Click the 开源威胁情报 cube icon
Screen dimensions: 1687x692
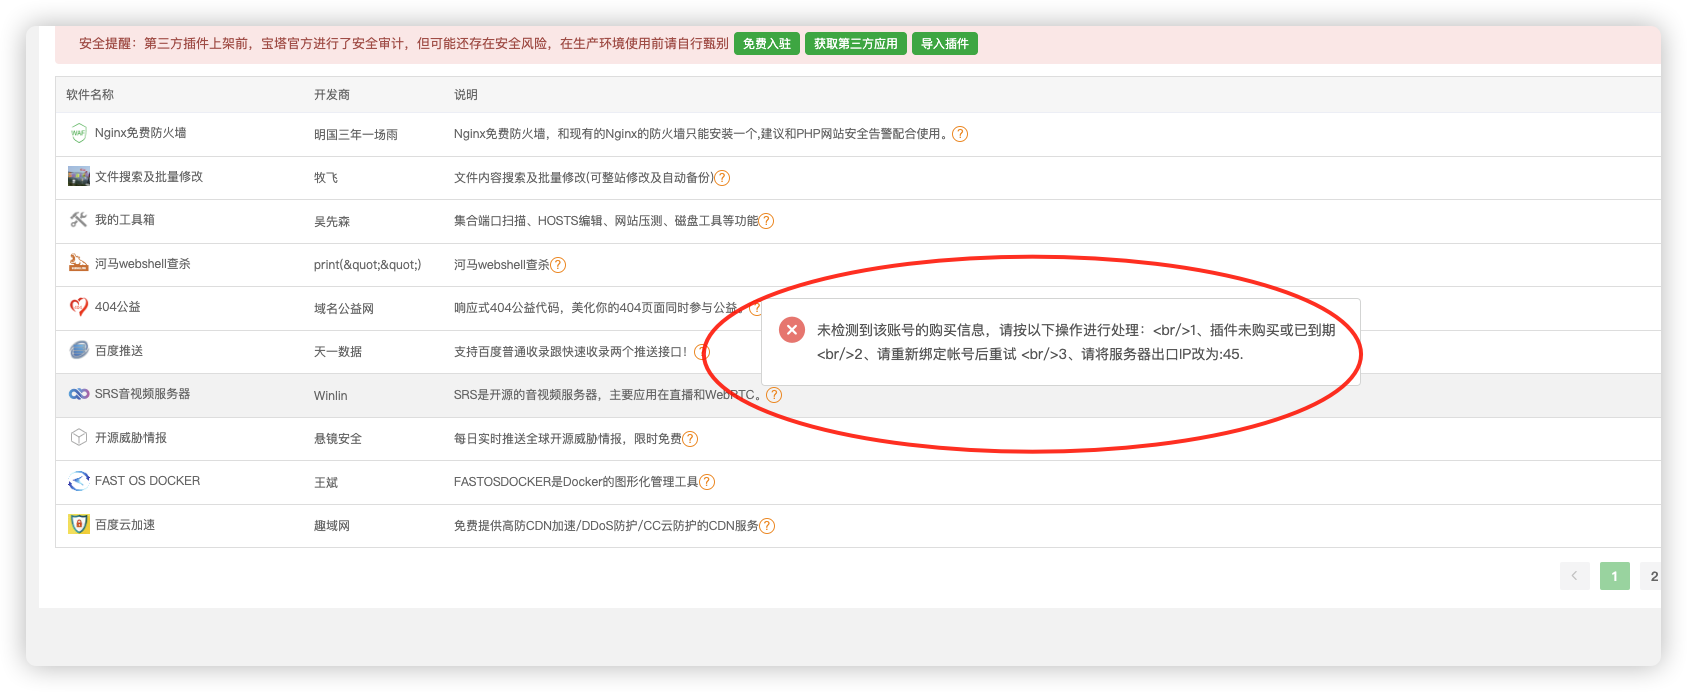(78, 437)
